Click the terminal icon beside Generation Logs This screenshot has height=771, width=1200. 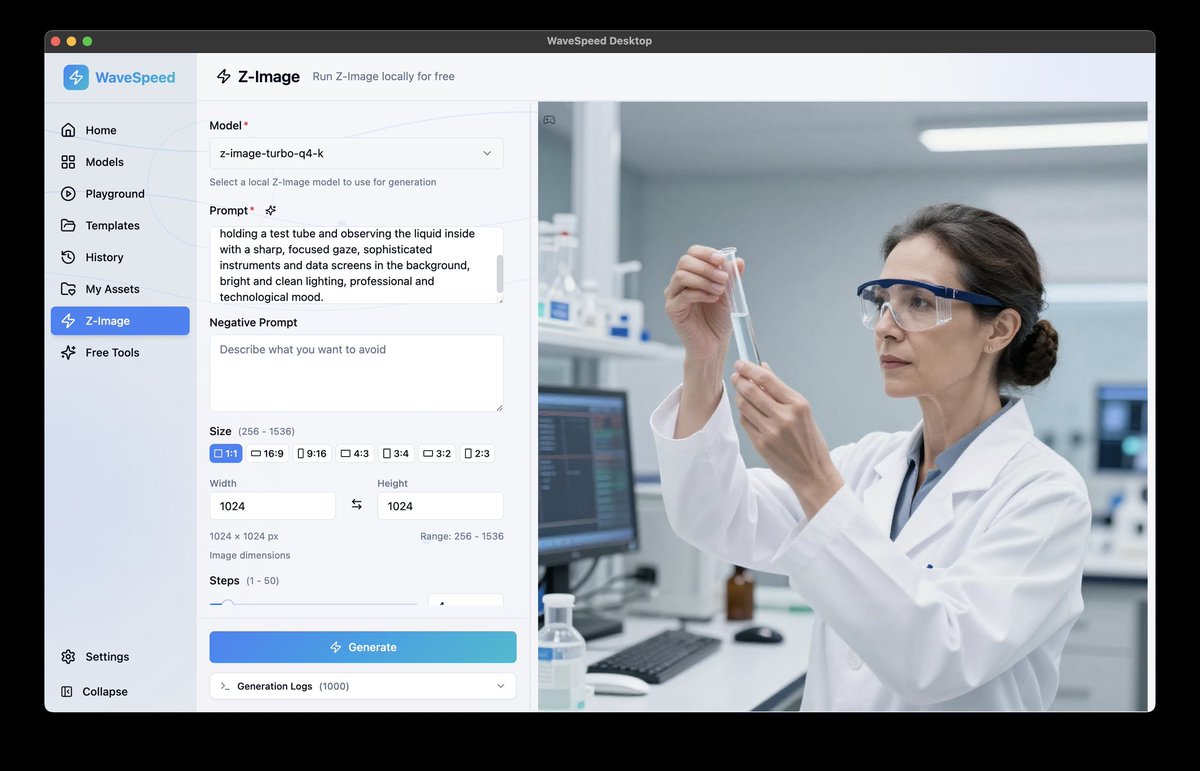point(225,686)
